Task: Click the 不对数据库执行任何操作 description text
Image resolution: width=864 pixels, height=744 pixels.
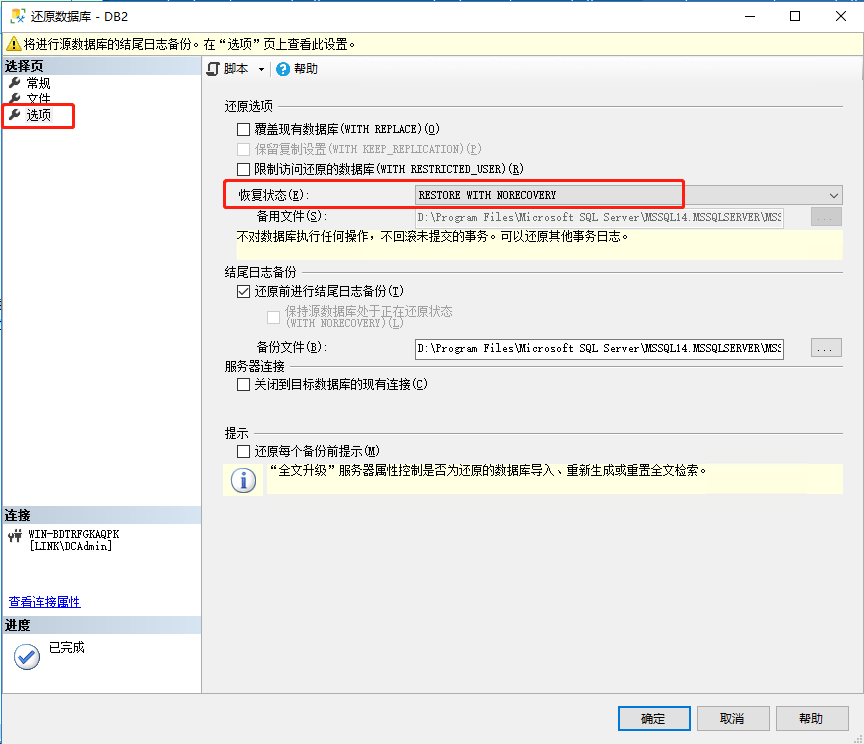Action: pos(433,236)
